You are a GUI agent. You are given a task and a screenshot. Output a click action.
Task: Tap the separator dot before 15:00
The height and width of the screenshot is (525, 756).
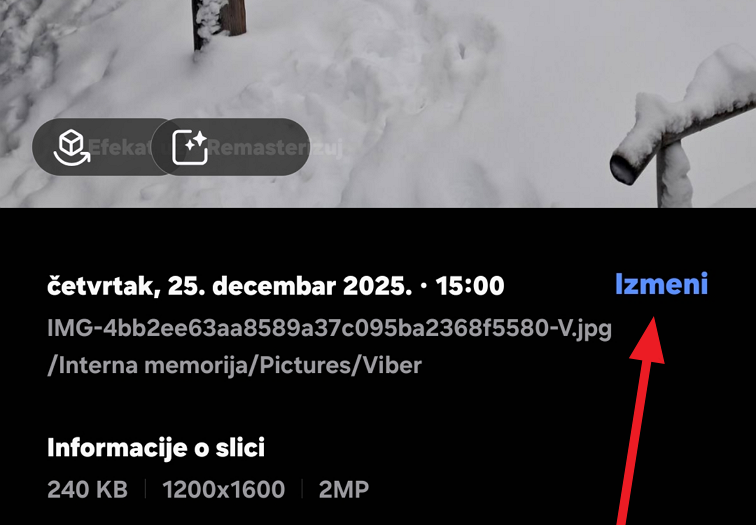click(x=424, y=286)
